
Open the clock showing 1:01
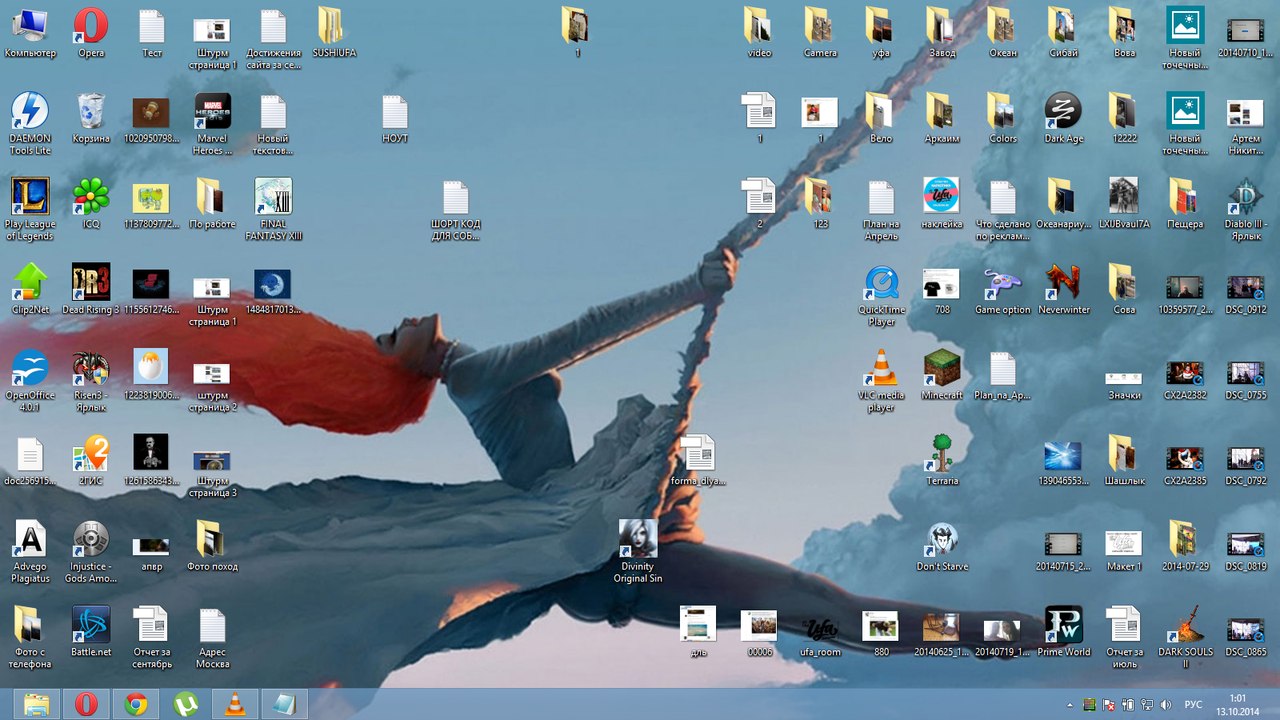pyautogui.click(x=1237, y=704)
